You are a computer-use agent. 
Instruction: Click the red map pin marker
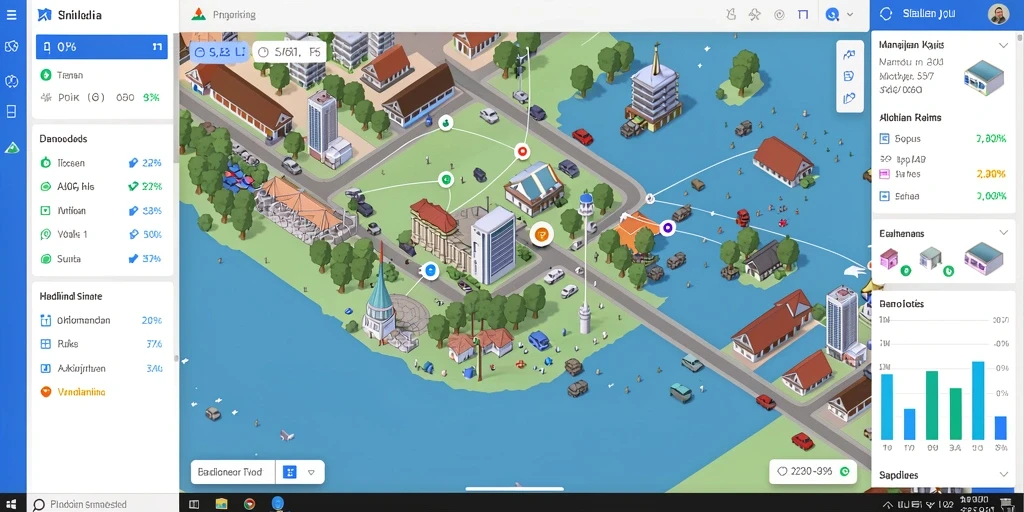pos(522,152)
